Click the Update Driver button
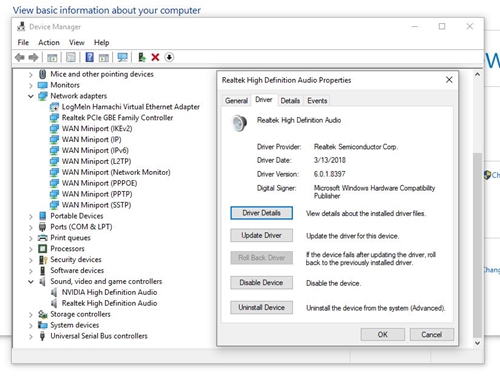This screenshot has width=500, height=377. (x=261, y=235)
